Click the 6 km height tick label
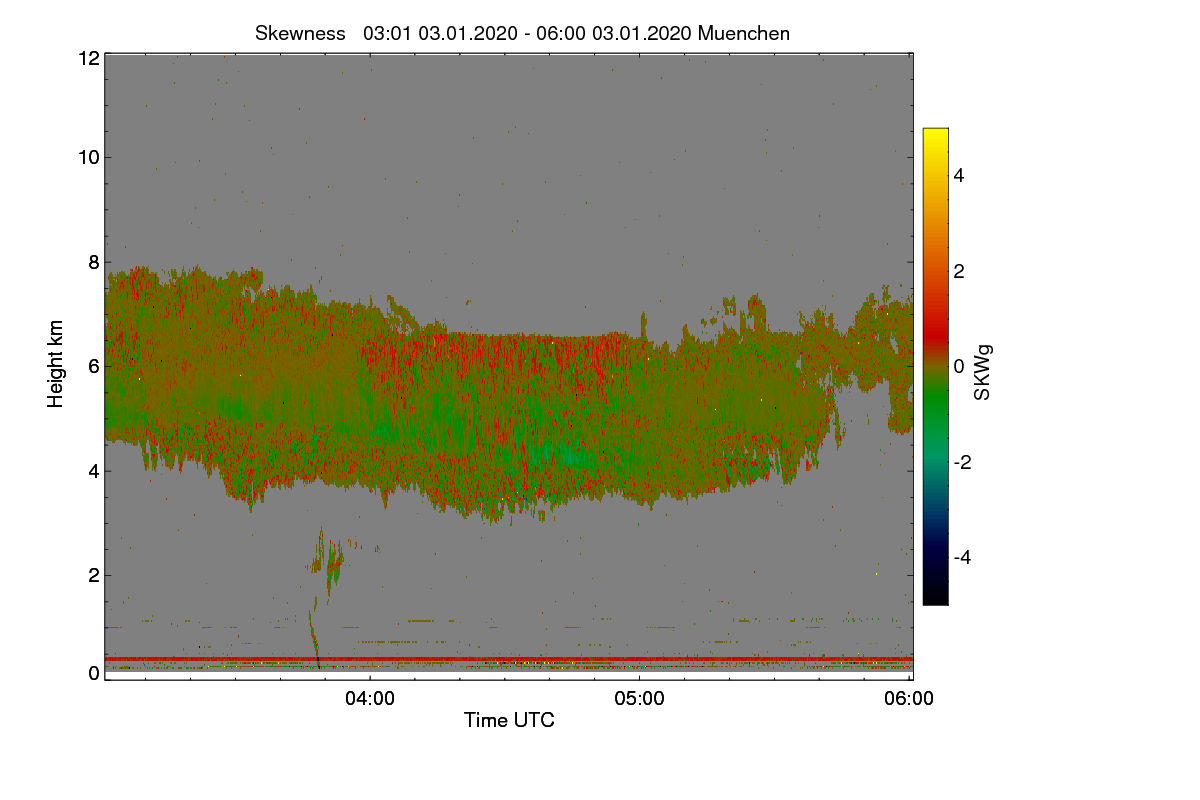The width and height of the screenshot is (1200, 800). (93, 366)
